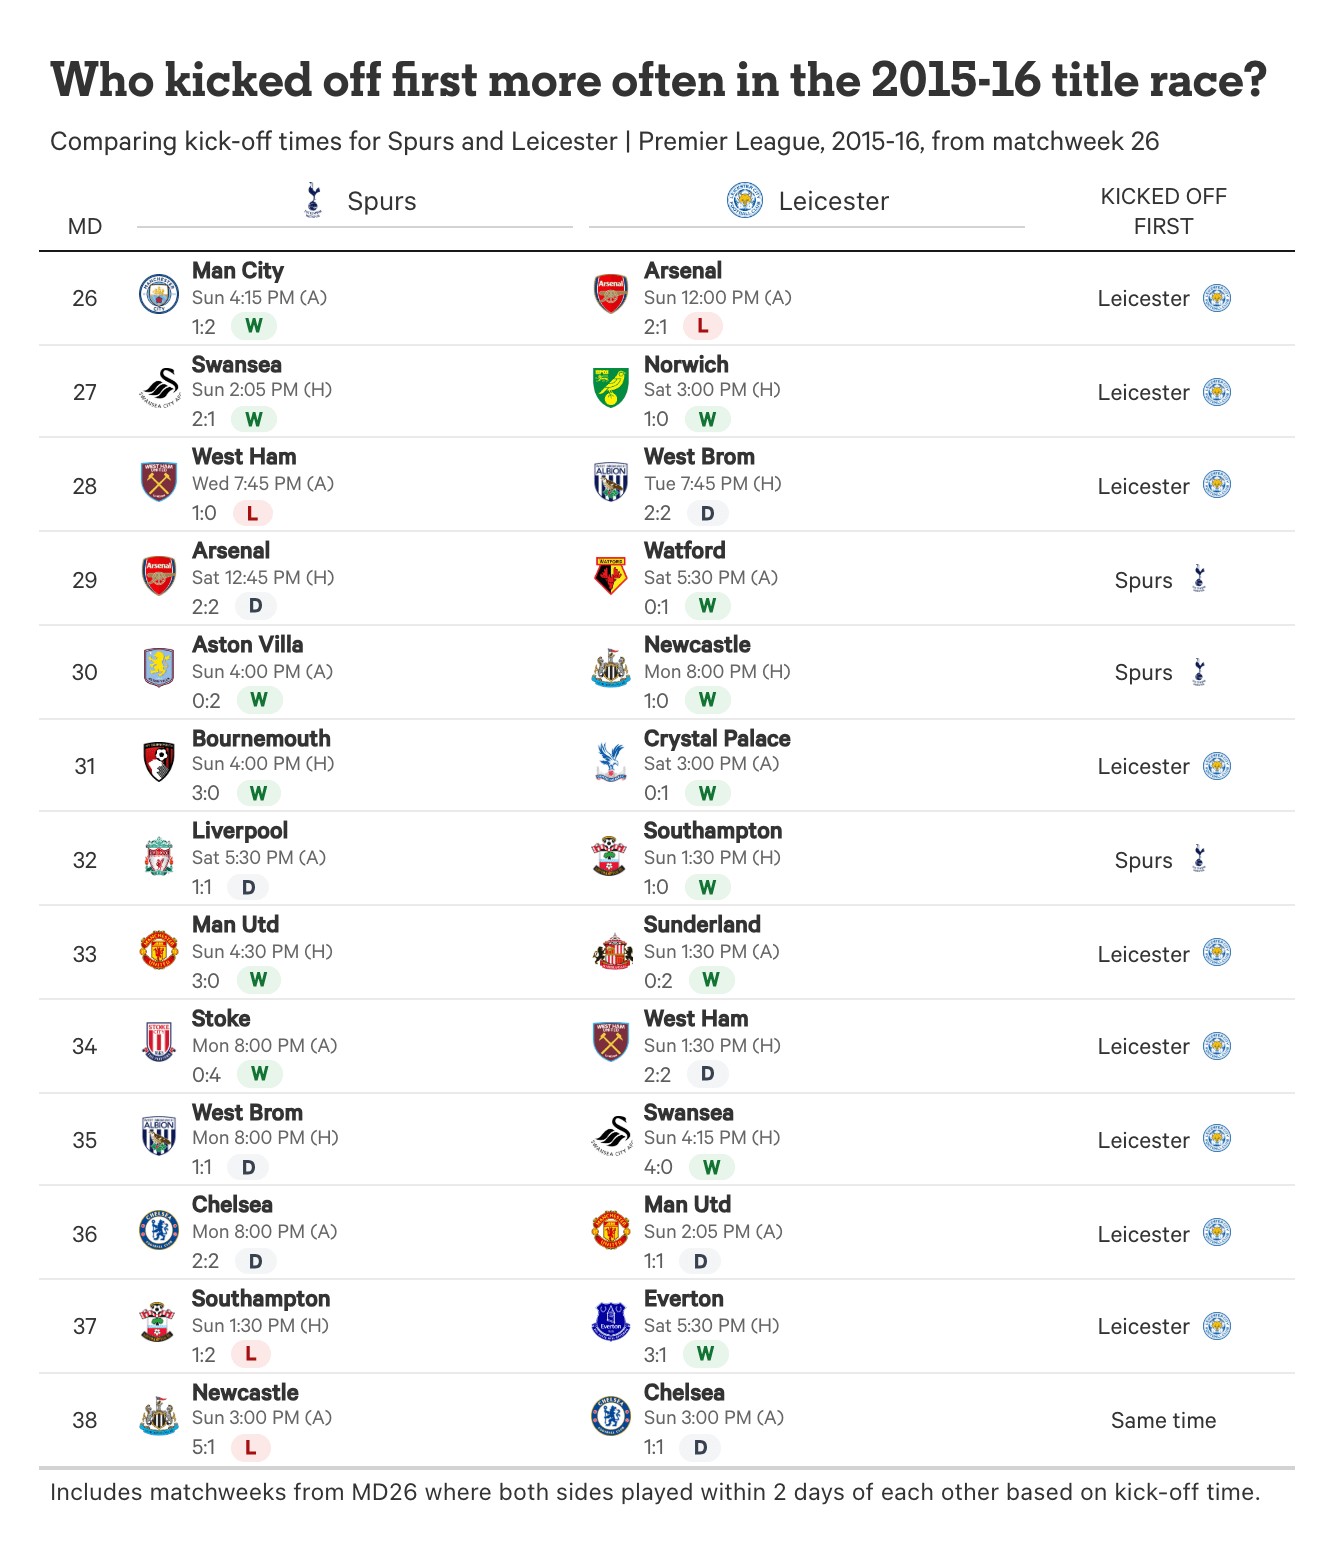Click the Everton crest in matchday 37
Screen dimensions: 1334x1548
[611, 1322]
